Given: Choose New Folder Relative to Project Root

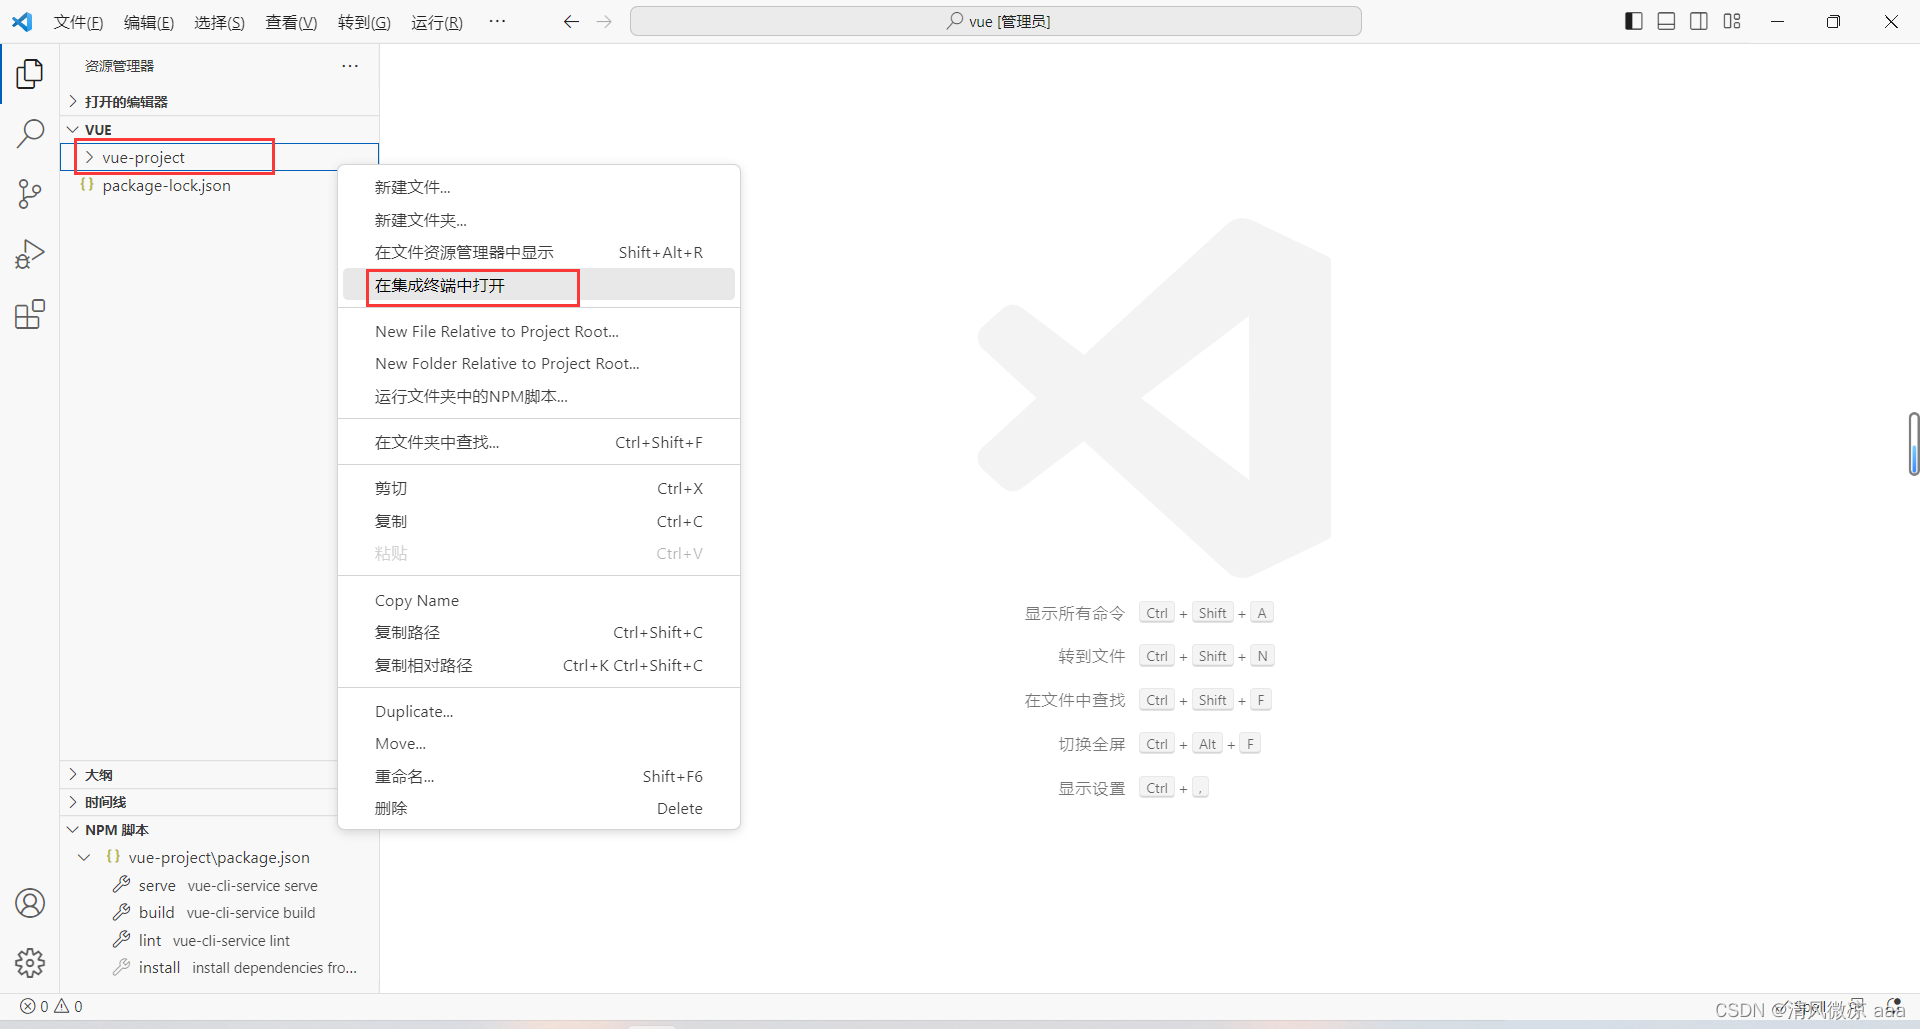Looking at the screenshot, I should tap(539, 363).
